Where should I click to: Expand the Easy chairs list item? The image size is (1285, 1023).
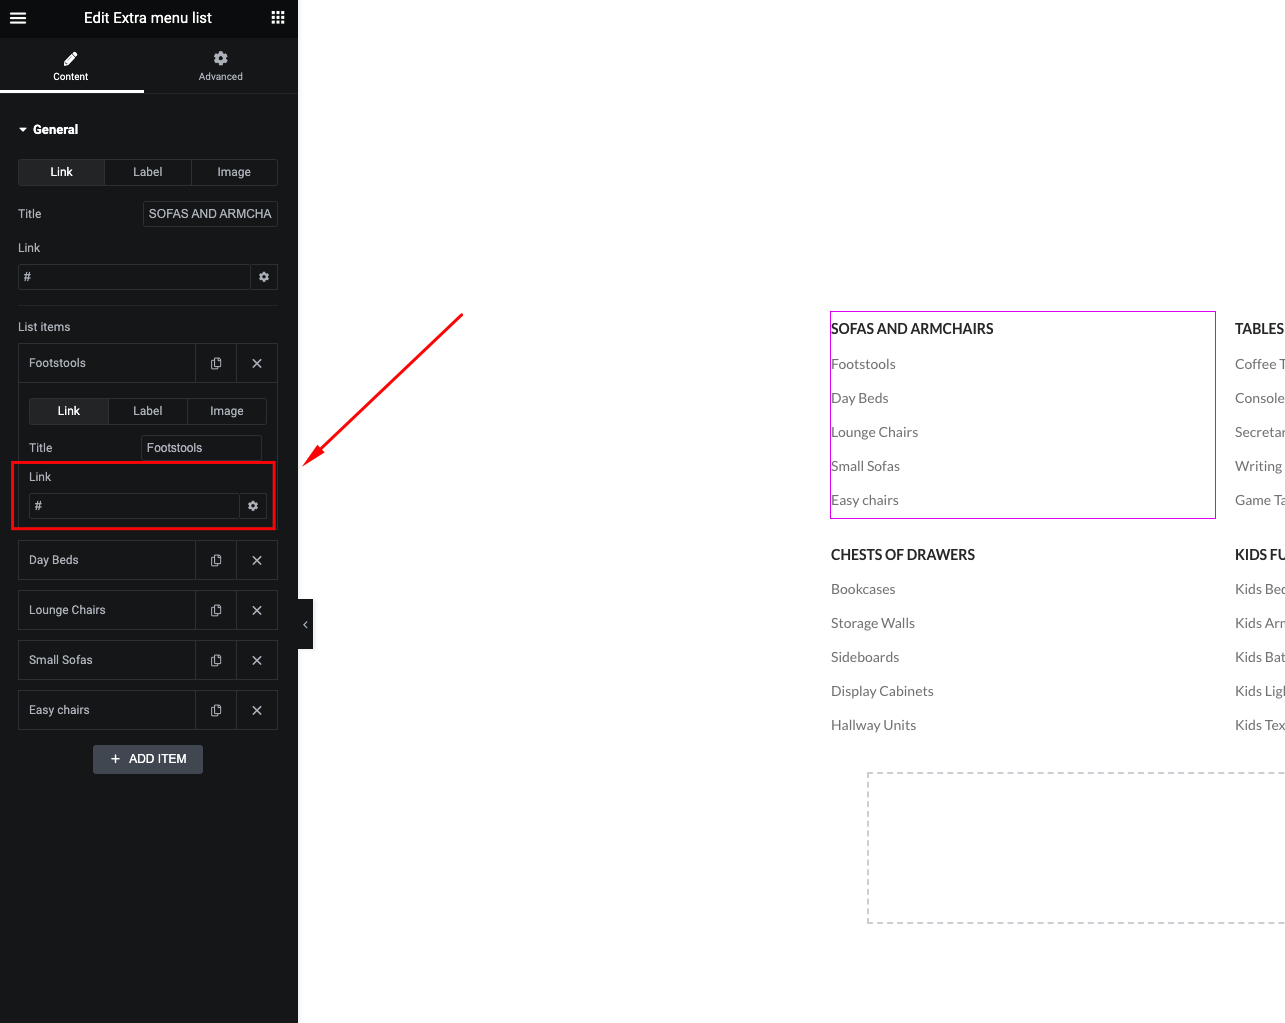point(106,710)
